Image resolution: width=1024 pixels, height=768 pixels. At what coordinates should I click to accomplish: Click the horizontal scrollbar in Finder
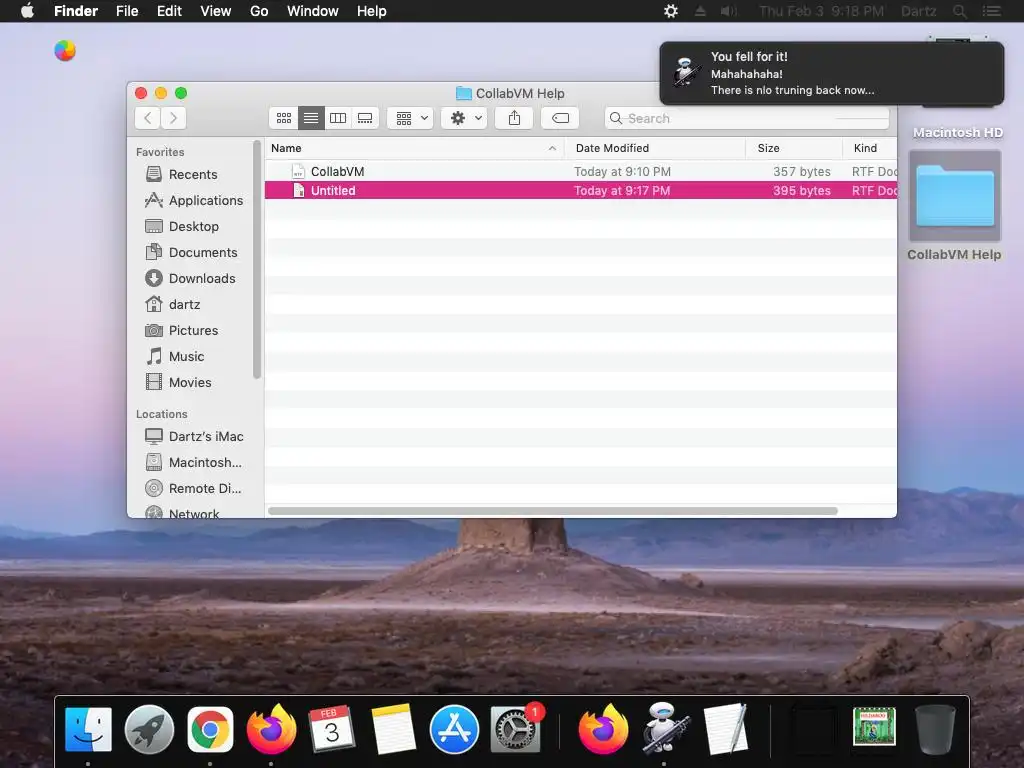[552, 511]
